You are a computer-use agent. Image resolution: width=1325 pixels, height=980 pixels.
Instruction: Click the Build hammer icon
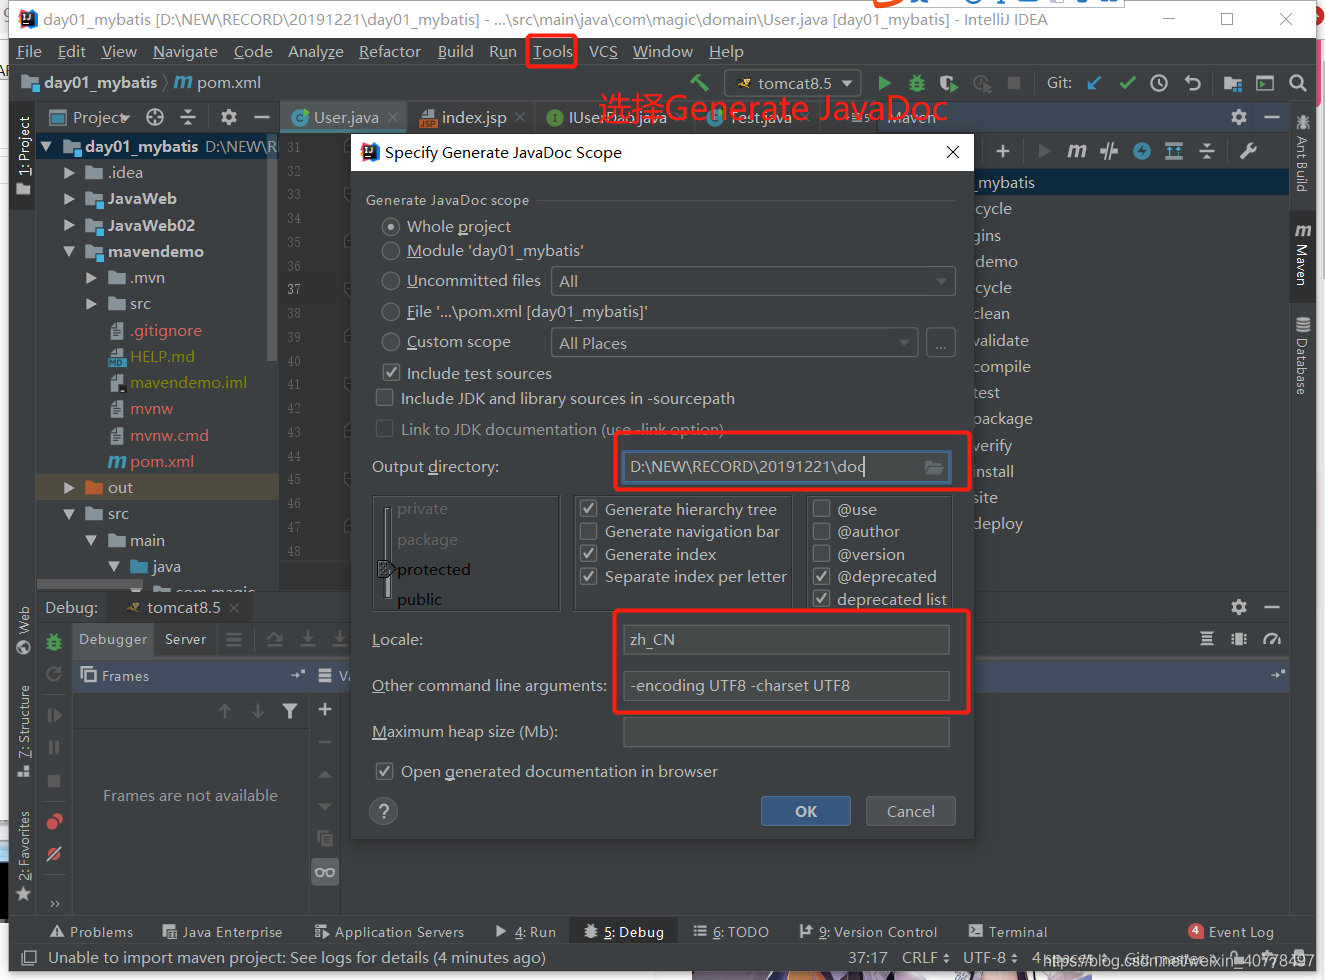[x=700, y=83]
